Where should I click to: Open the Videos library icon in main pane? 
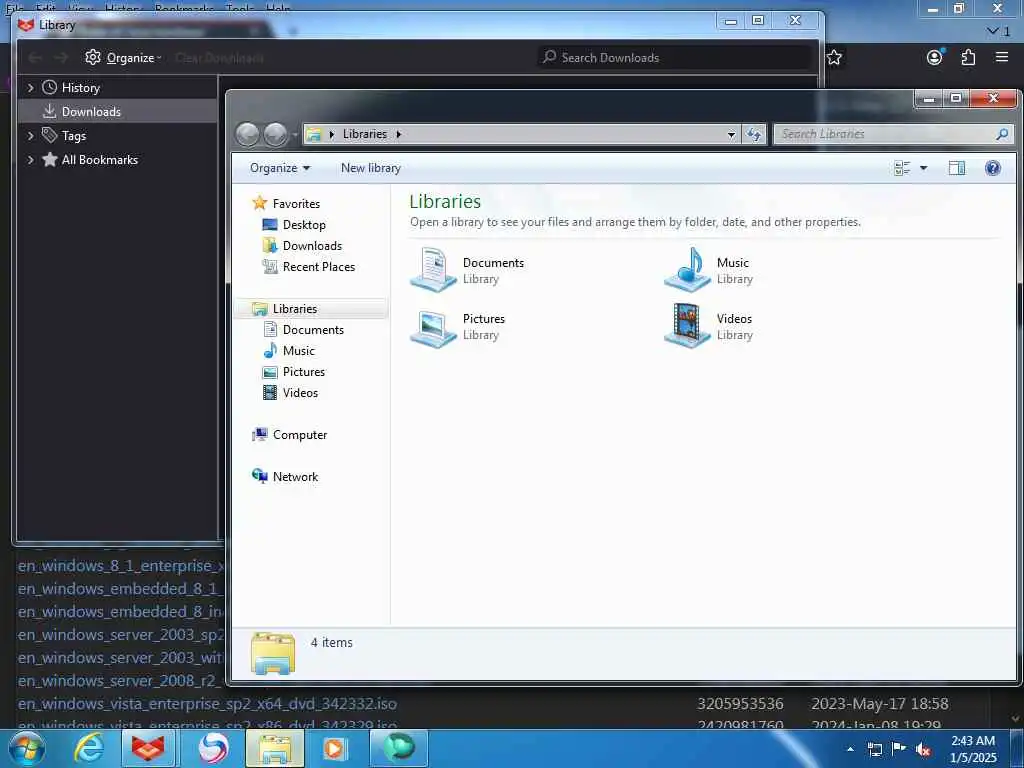[x=687, y=326]
